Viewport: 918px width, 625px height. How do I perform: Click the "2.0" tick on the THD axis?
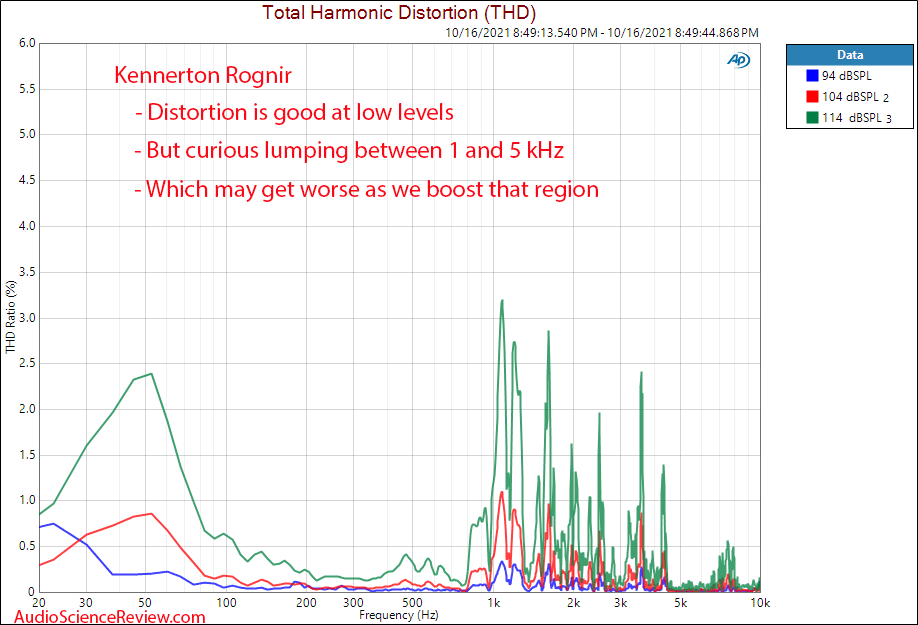[x=28, y=409]
